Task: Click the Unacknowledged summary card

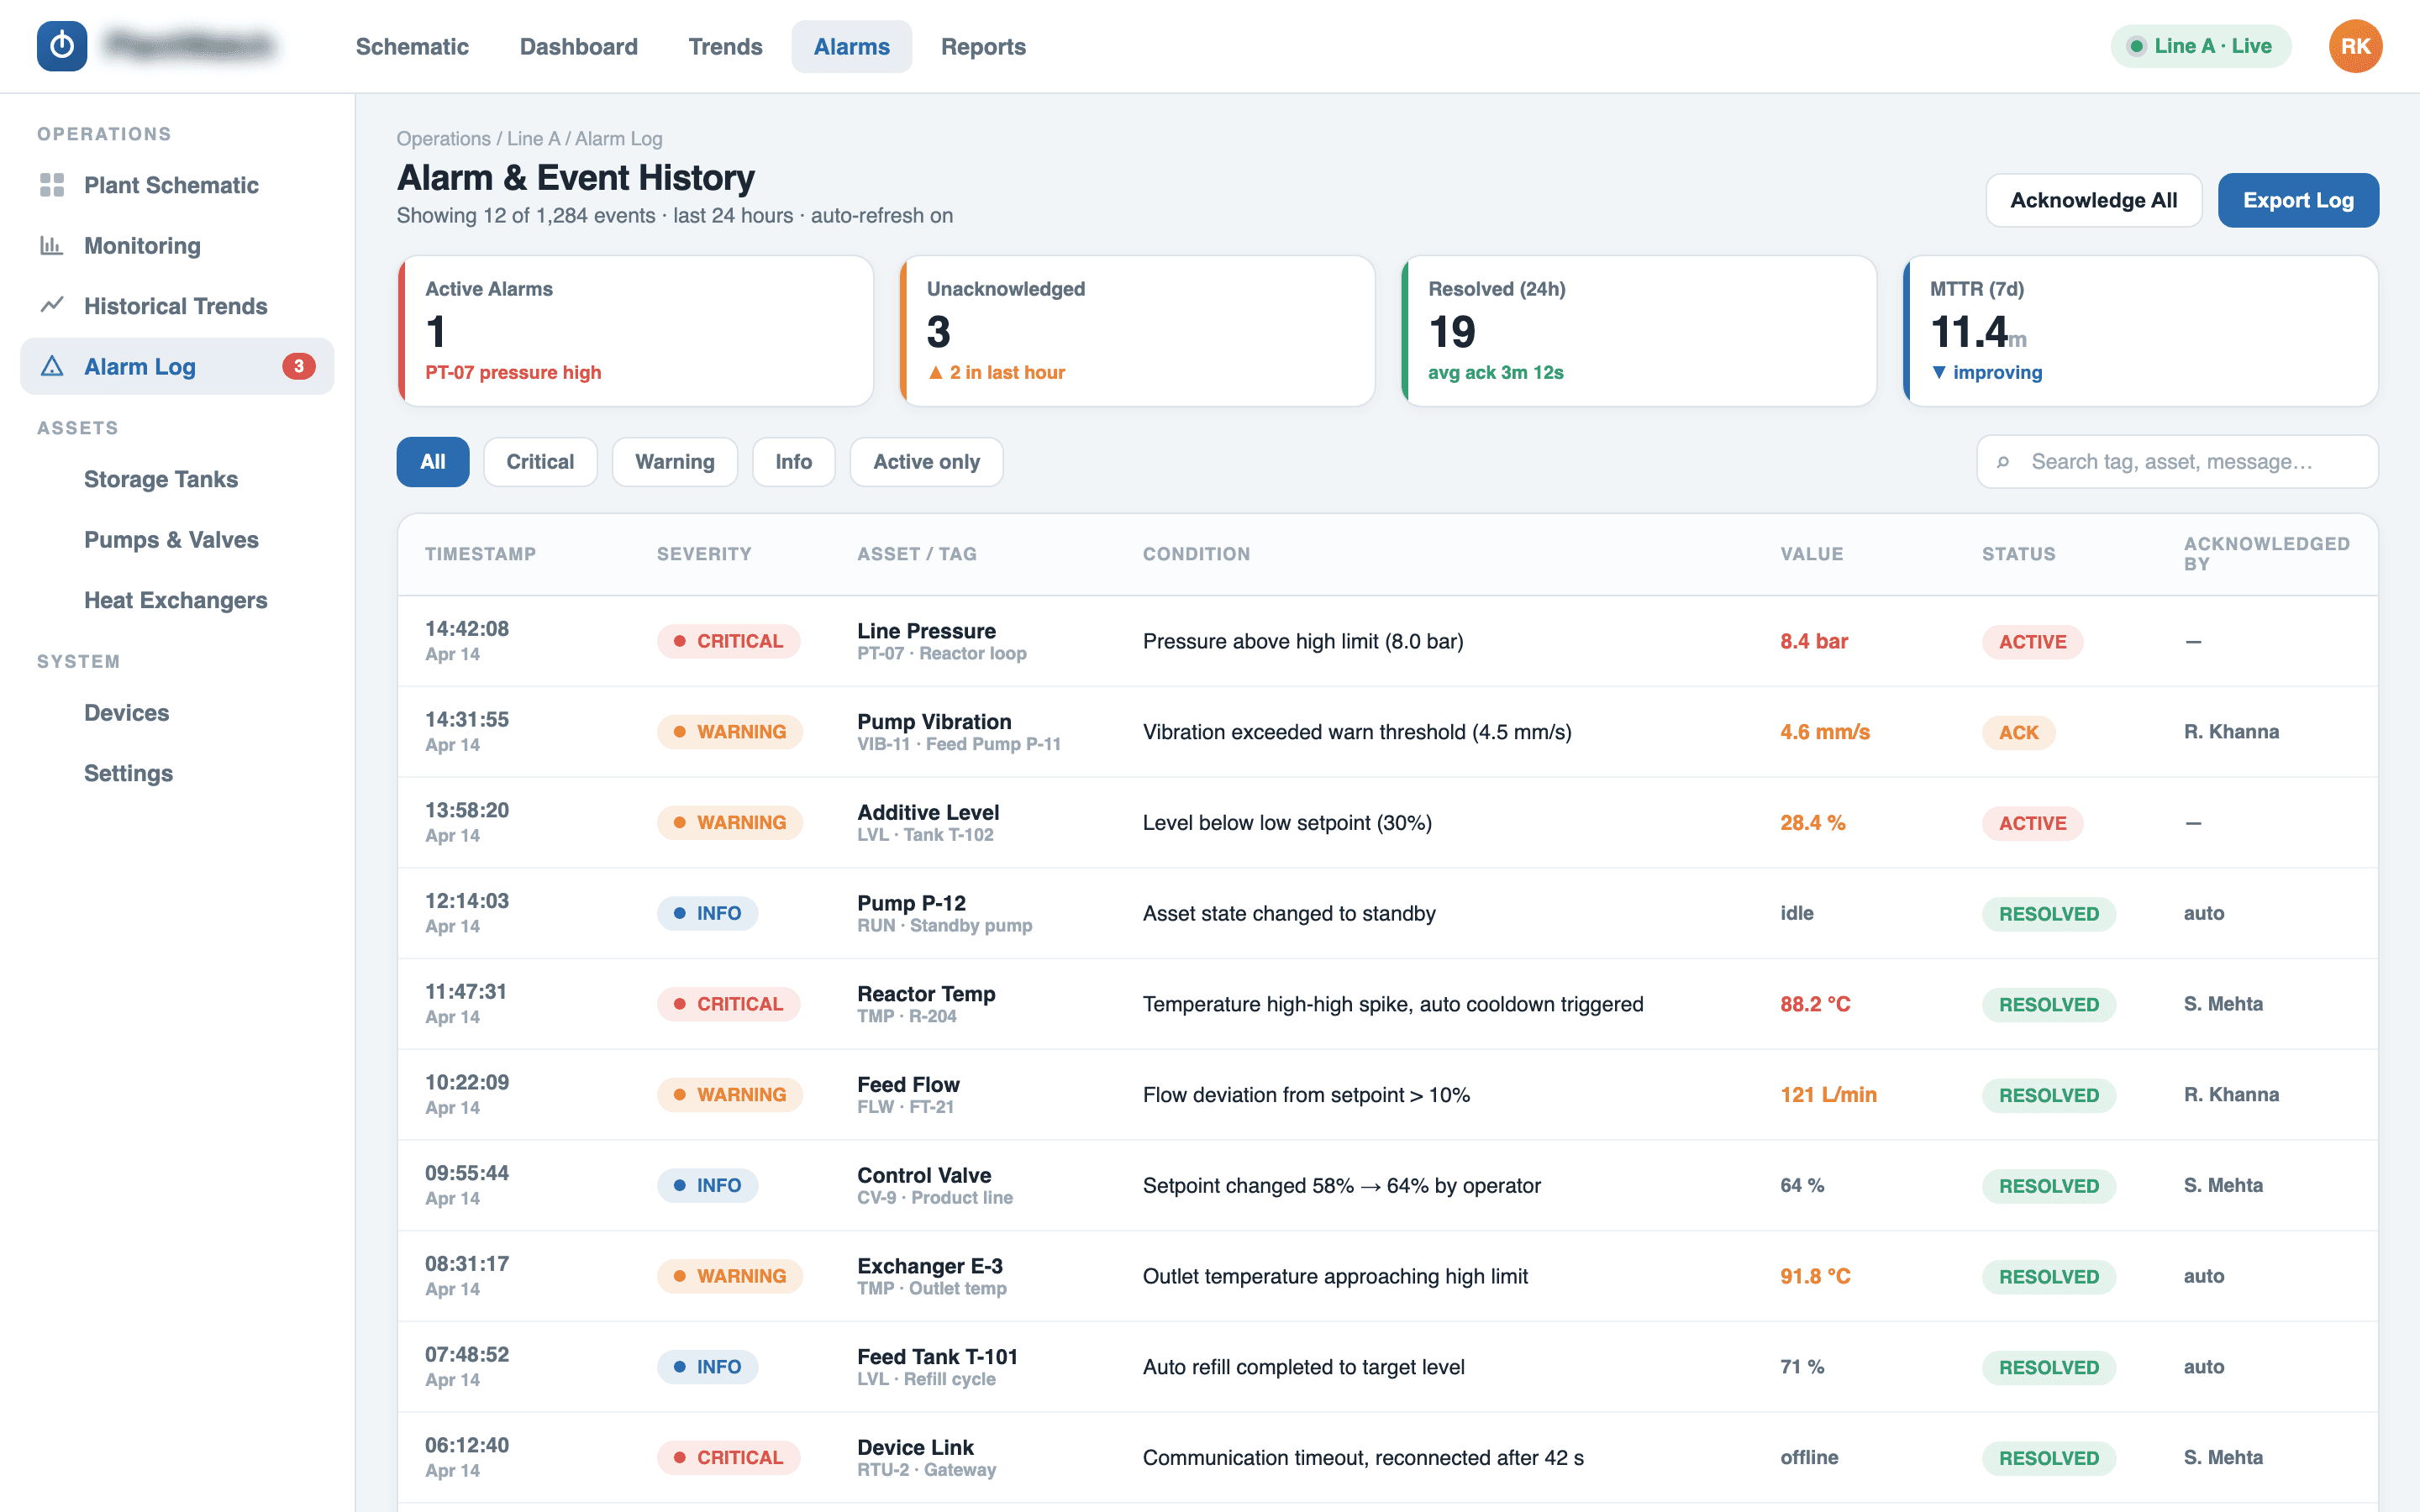Action: pyautogui.click(x=1137, y=331)
